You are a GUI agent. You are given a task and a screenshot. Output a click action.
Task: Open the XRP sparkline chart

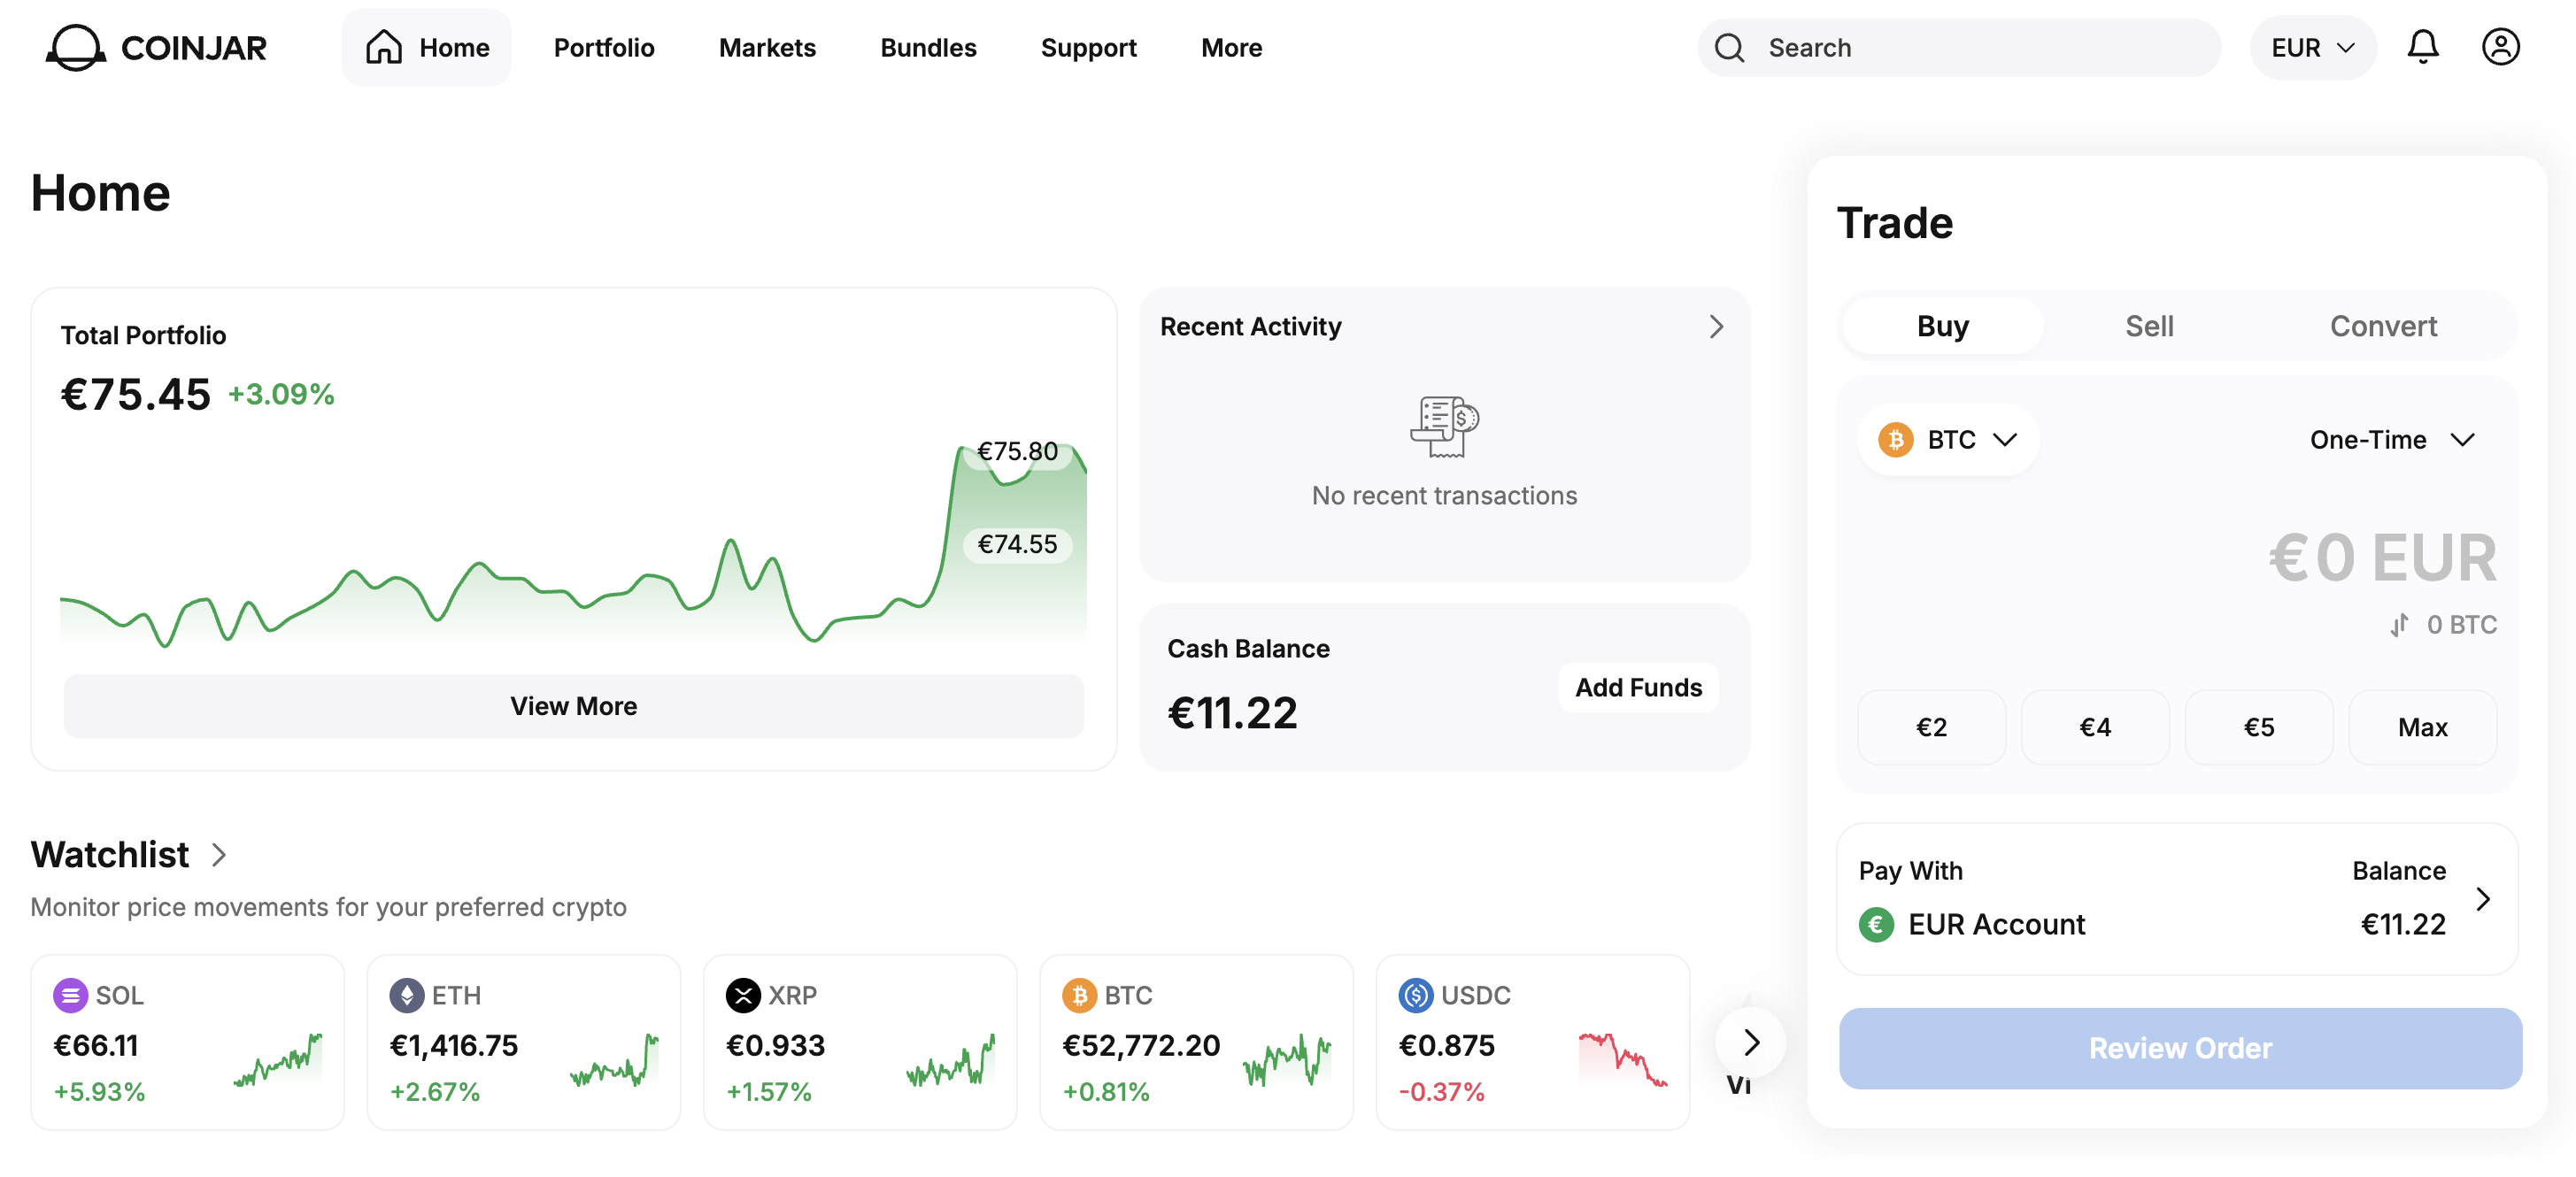point(951,1060)
